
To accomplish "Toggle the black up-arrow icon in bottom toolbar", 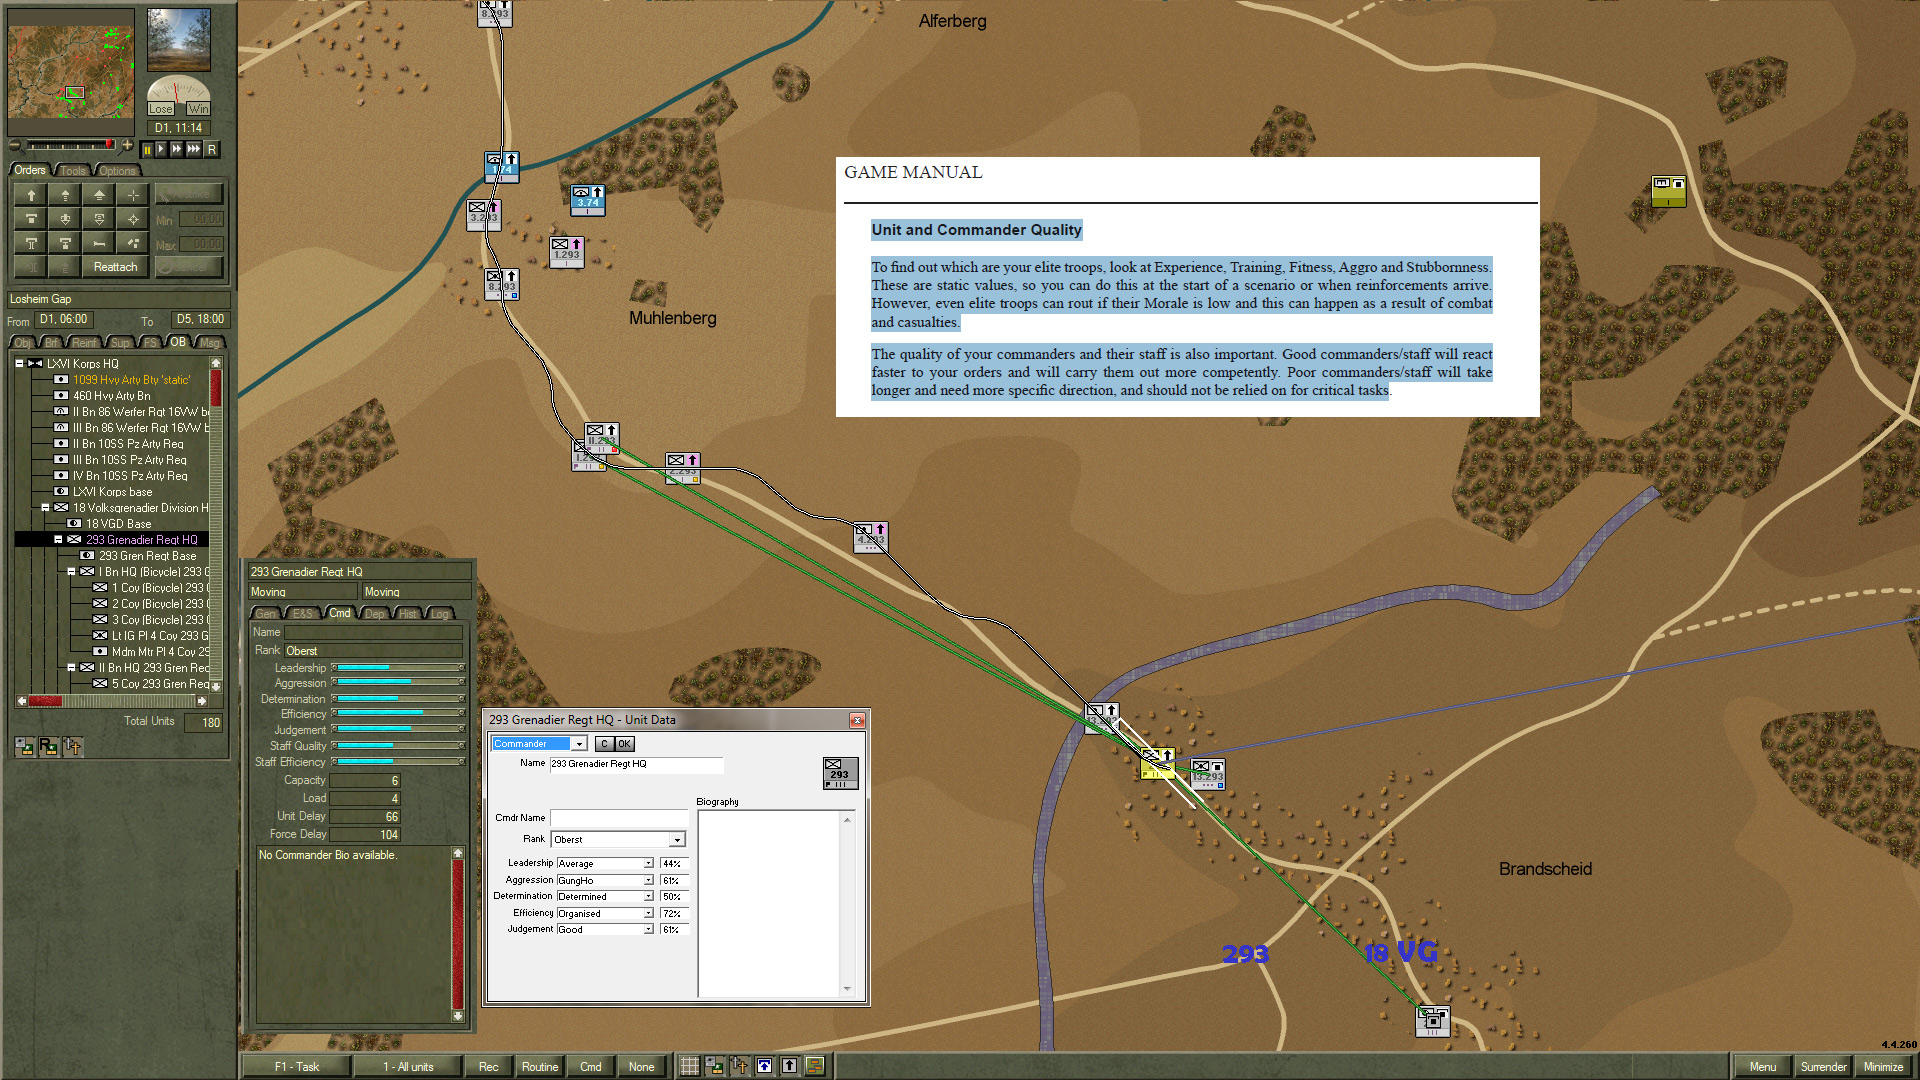I will coord(789,1066).
